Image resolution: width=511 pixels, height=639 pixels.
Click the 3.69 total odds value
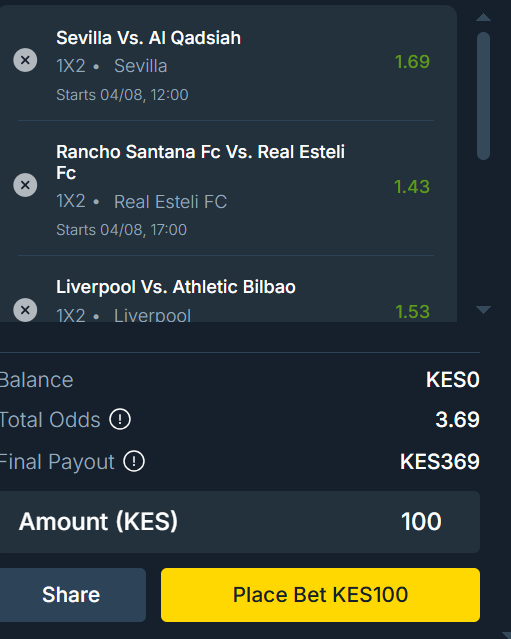[458, 419]
